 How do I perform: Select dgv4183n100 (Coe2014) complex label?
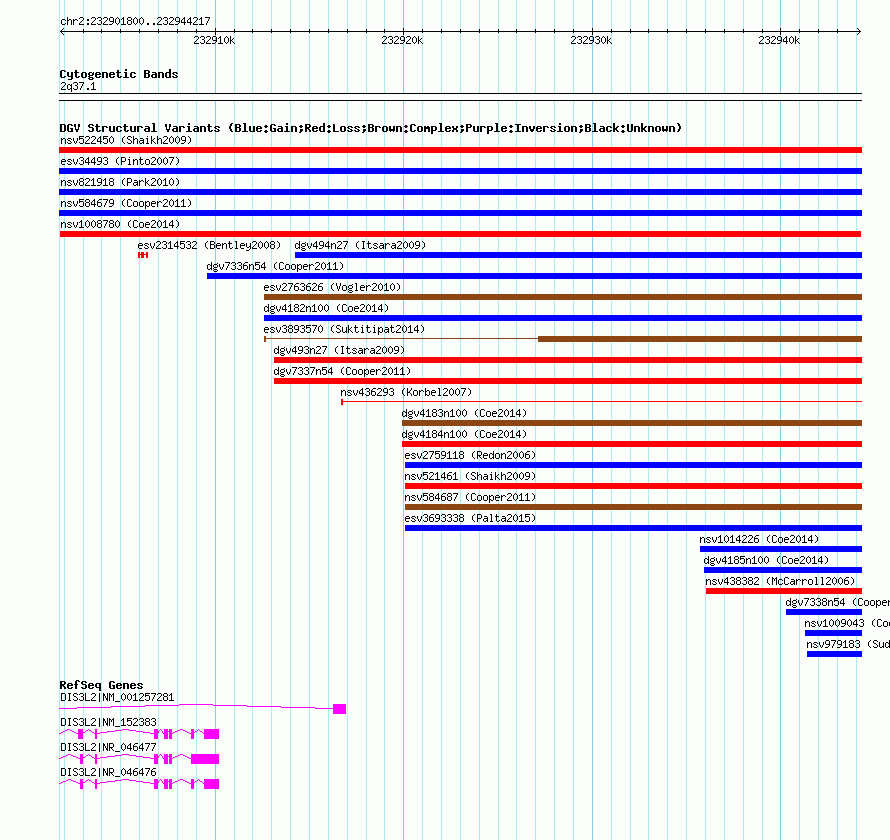464,413
